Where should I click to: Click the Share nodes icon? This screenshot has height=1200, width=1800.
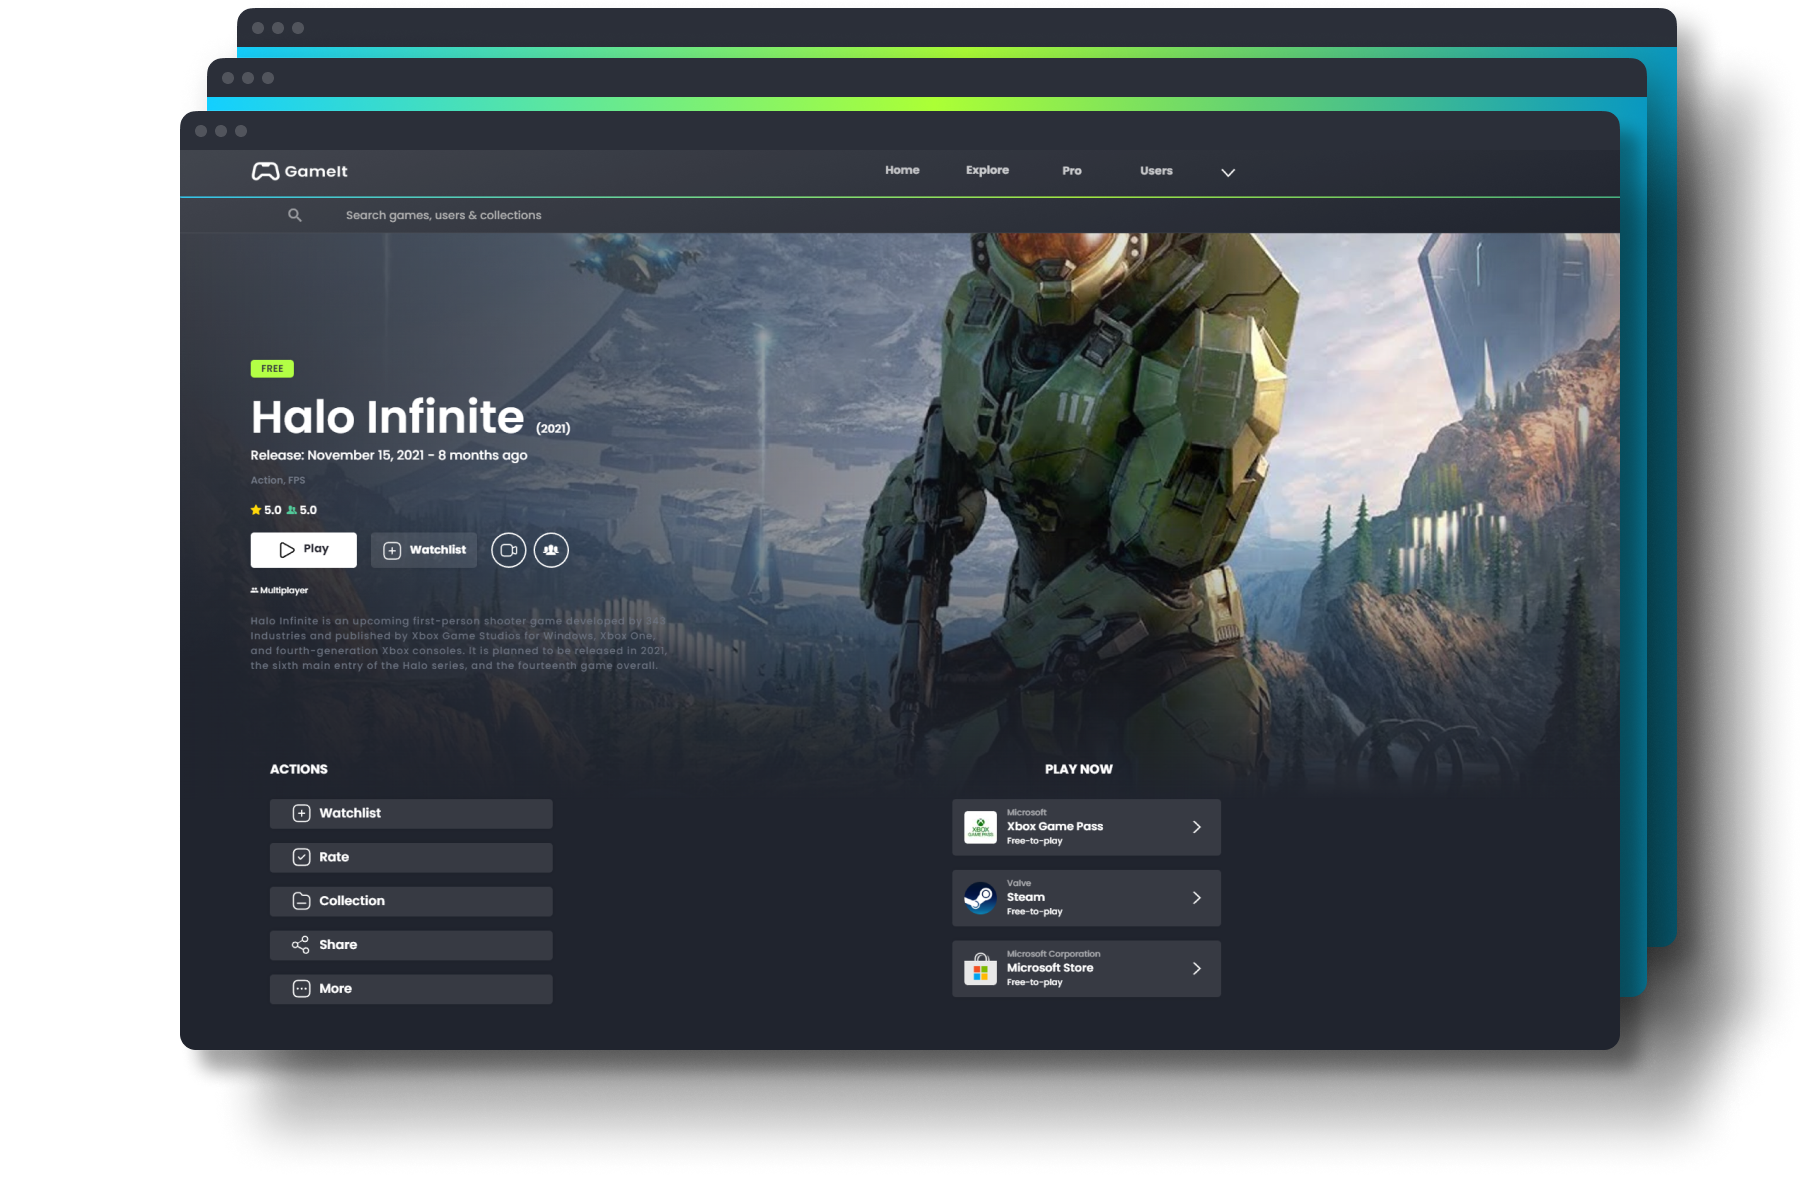301,945
